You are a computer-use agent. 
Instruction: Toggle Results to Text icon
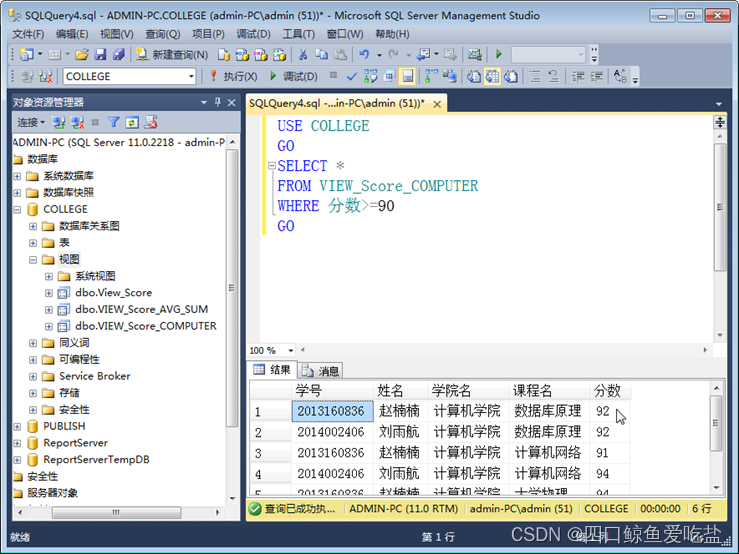click(474, 76)
